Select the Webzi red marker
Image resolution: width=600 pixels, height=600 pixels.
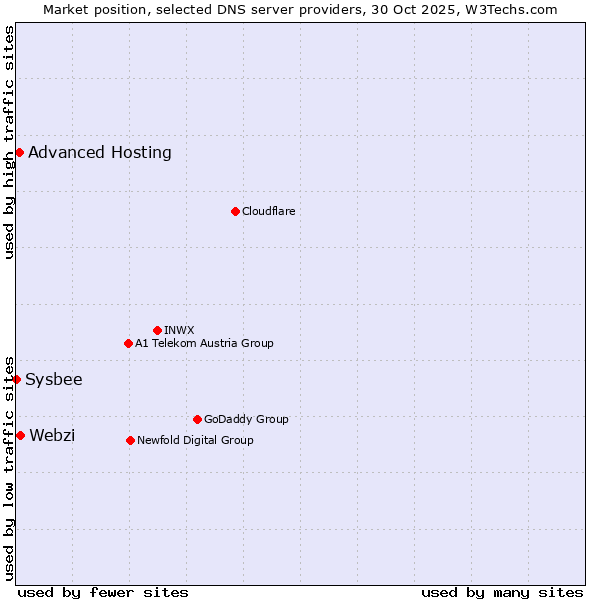click(x=20, y=435)
